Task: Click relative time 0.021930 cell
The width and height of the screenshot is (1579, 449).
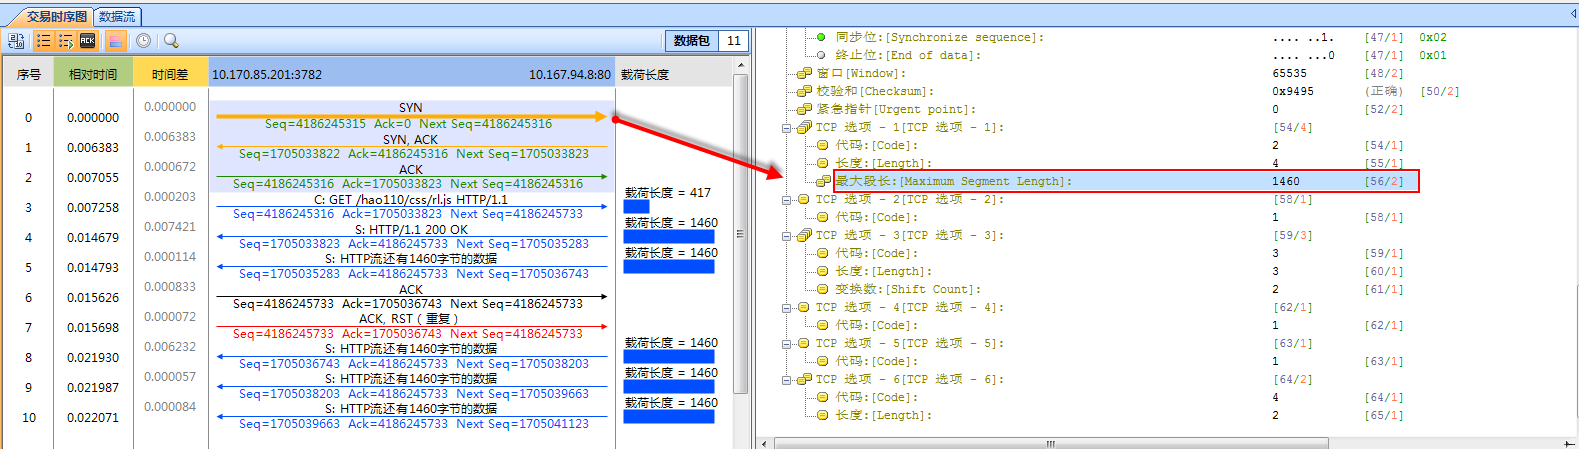Action: click(93, 357)
